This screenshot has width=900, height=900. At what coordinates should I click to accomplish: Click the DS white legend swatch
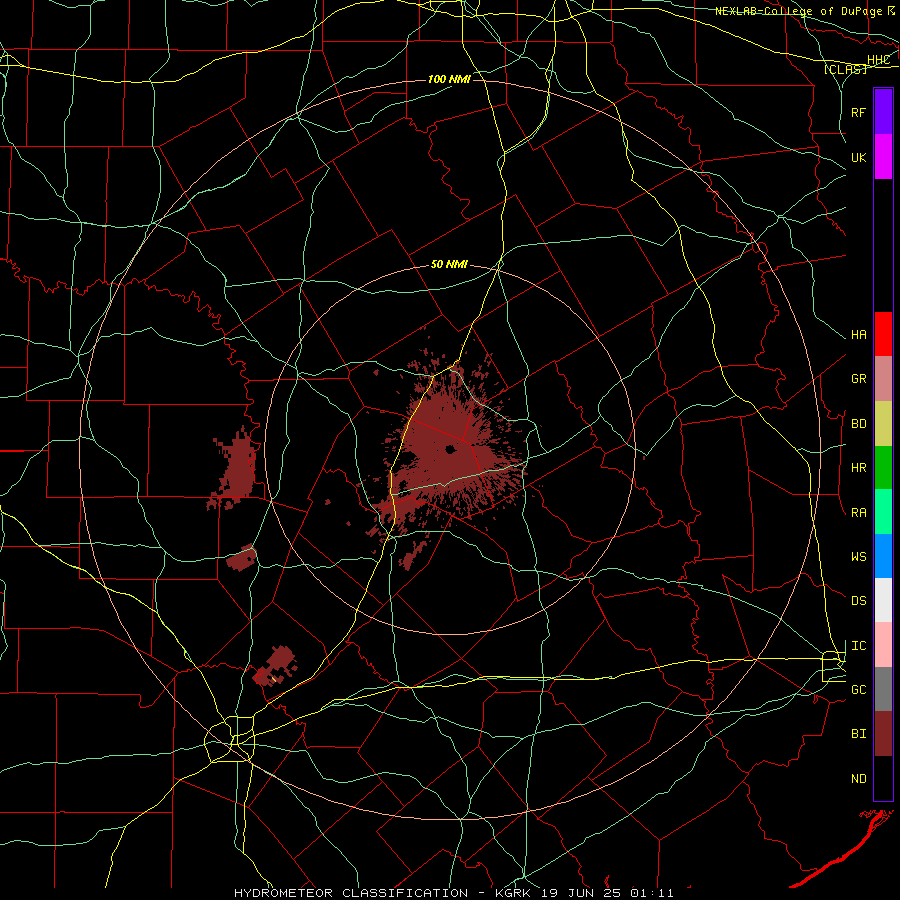click(x=883, y=600)
